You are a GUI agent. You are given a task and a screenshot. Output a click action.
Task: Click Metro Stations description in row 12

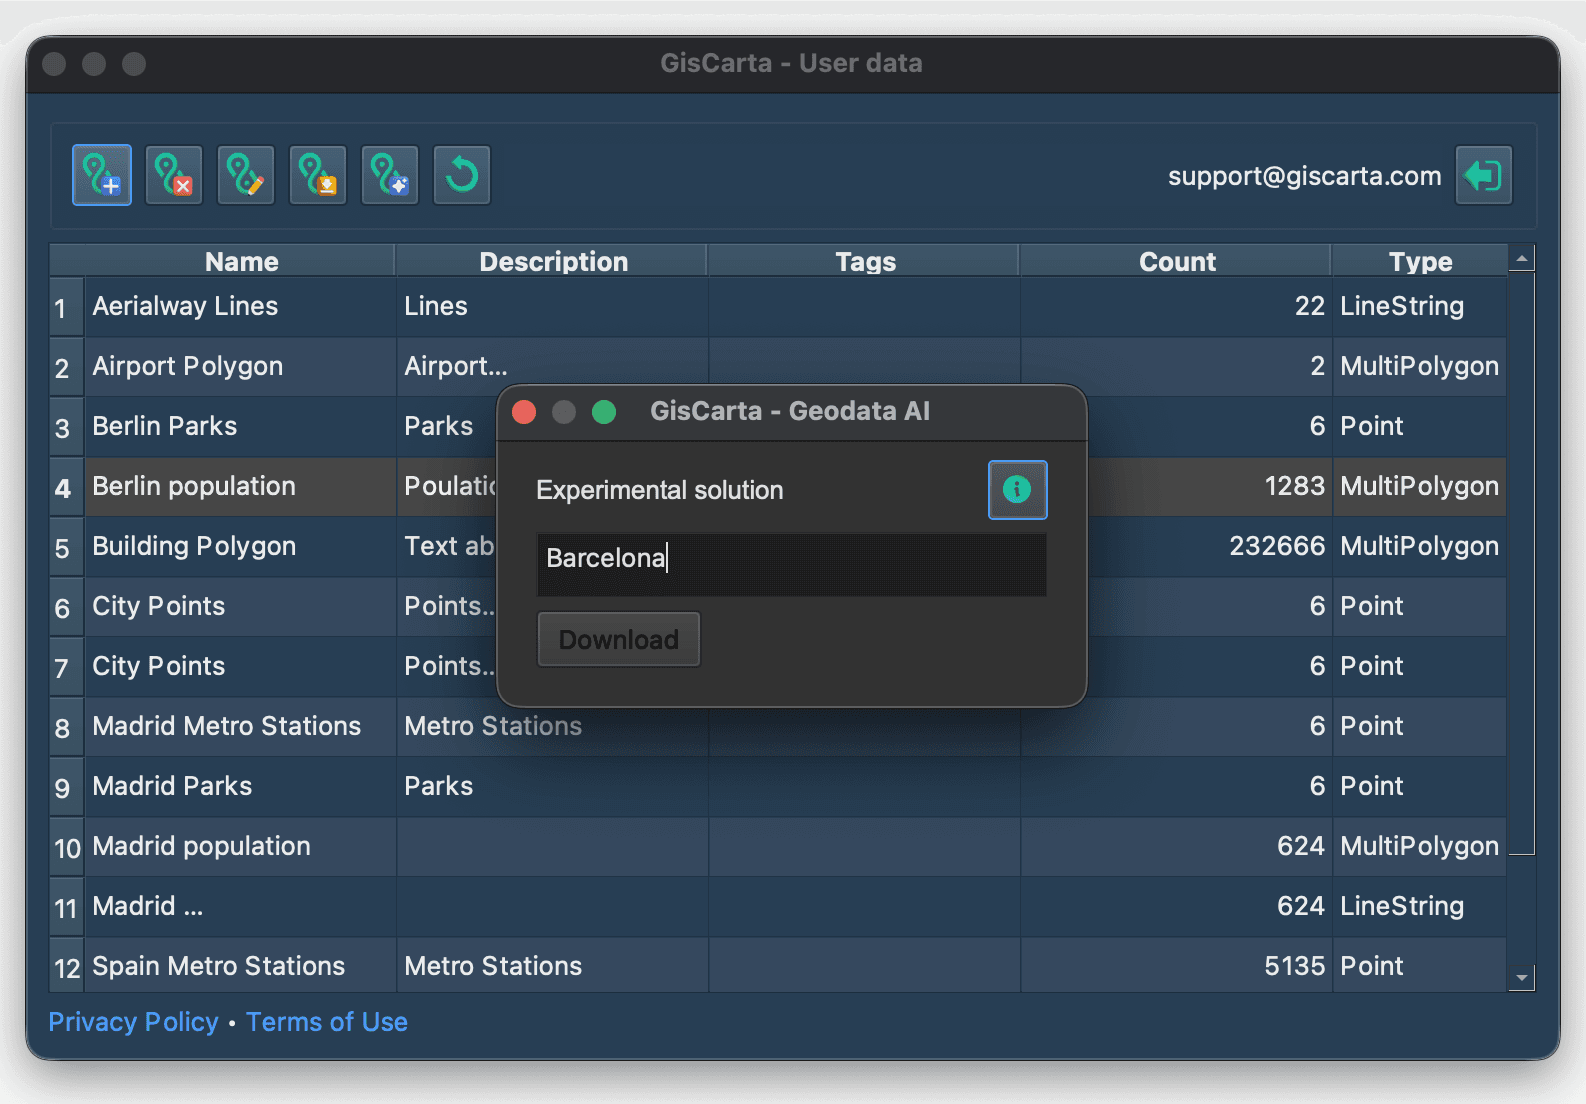coord(493,966)
